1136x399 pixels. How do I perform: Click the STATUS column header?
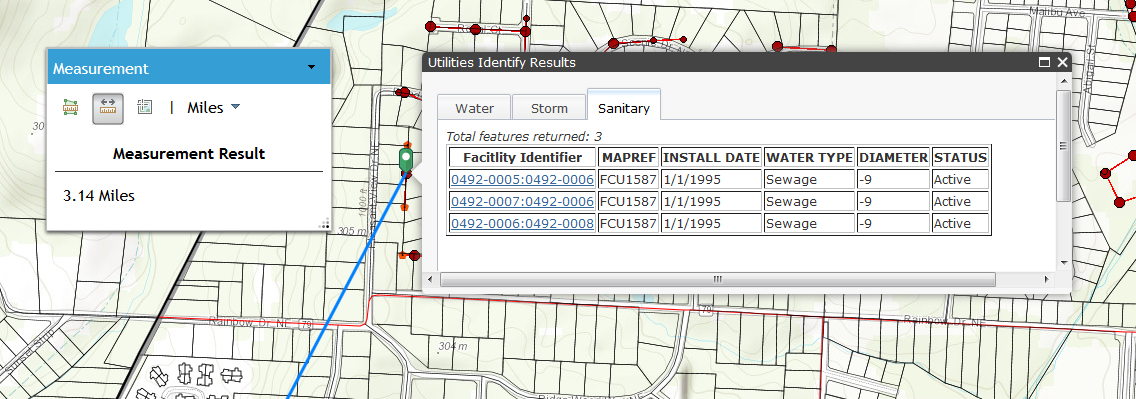960,157
